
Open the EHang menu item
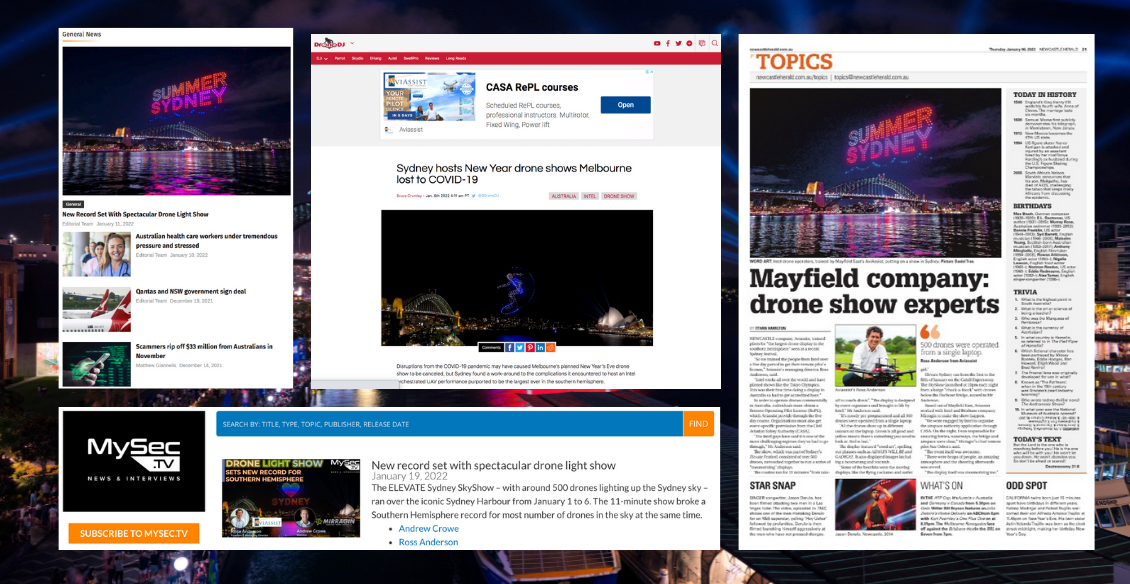click(x=375, y=58)
